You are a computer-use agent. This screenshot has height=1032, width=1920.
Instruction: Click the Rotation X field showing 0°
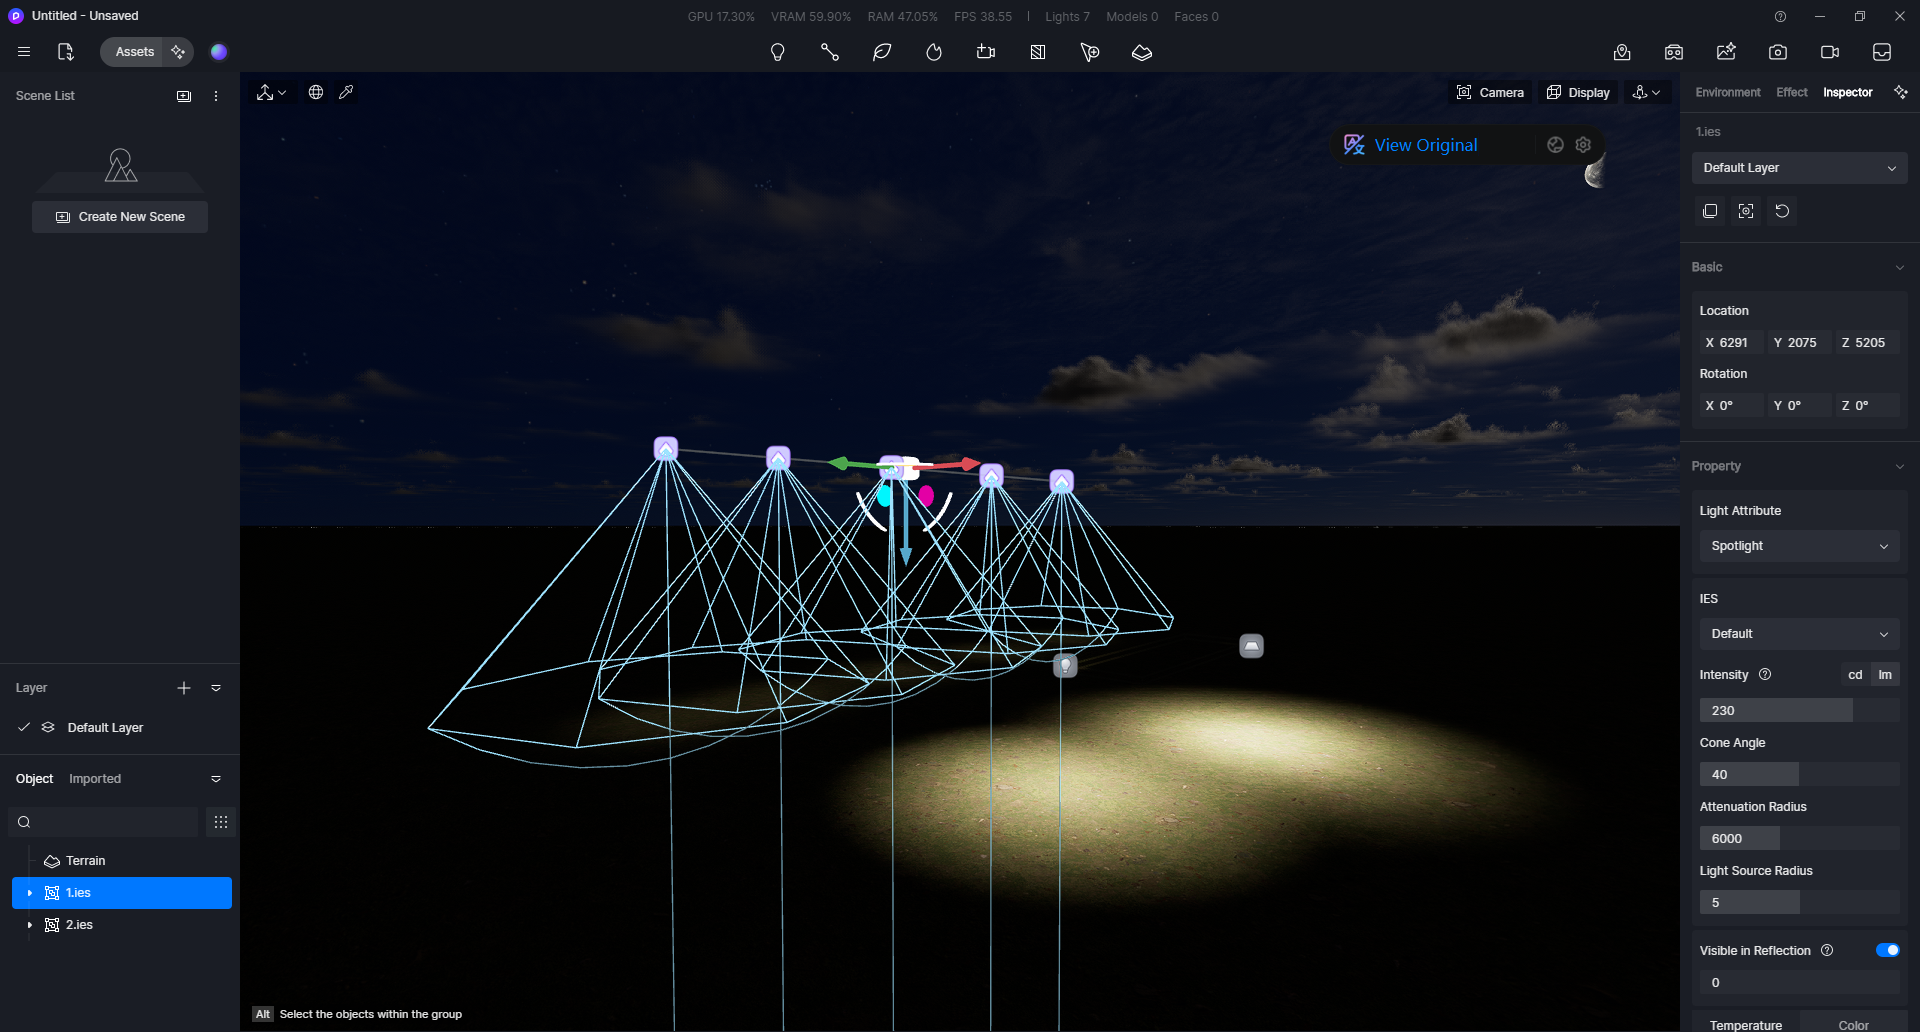(1731, 405)
